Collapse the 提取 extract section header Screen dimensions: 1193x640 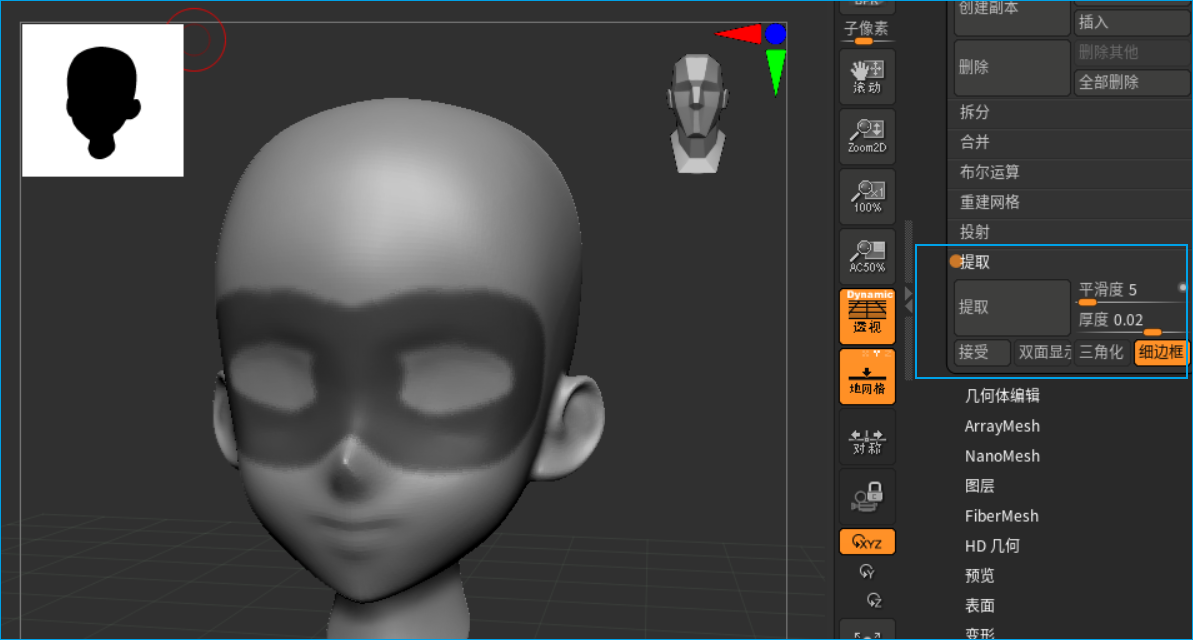pos(975,263)
